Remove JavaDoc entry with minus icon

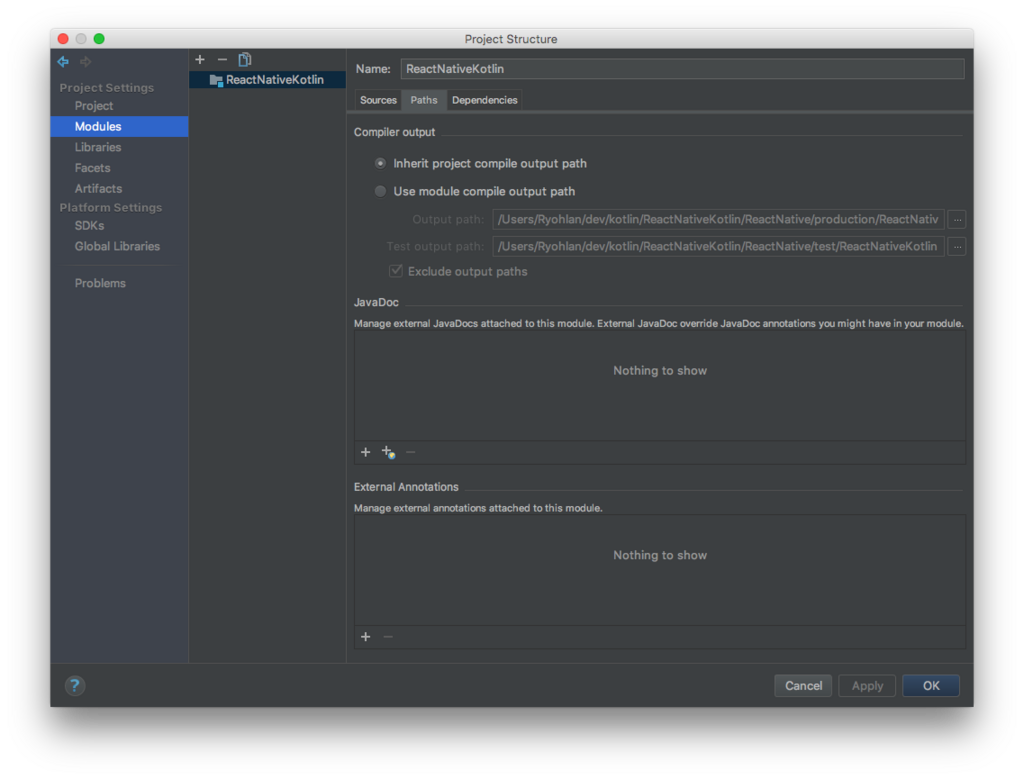(x=410, y=452)
